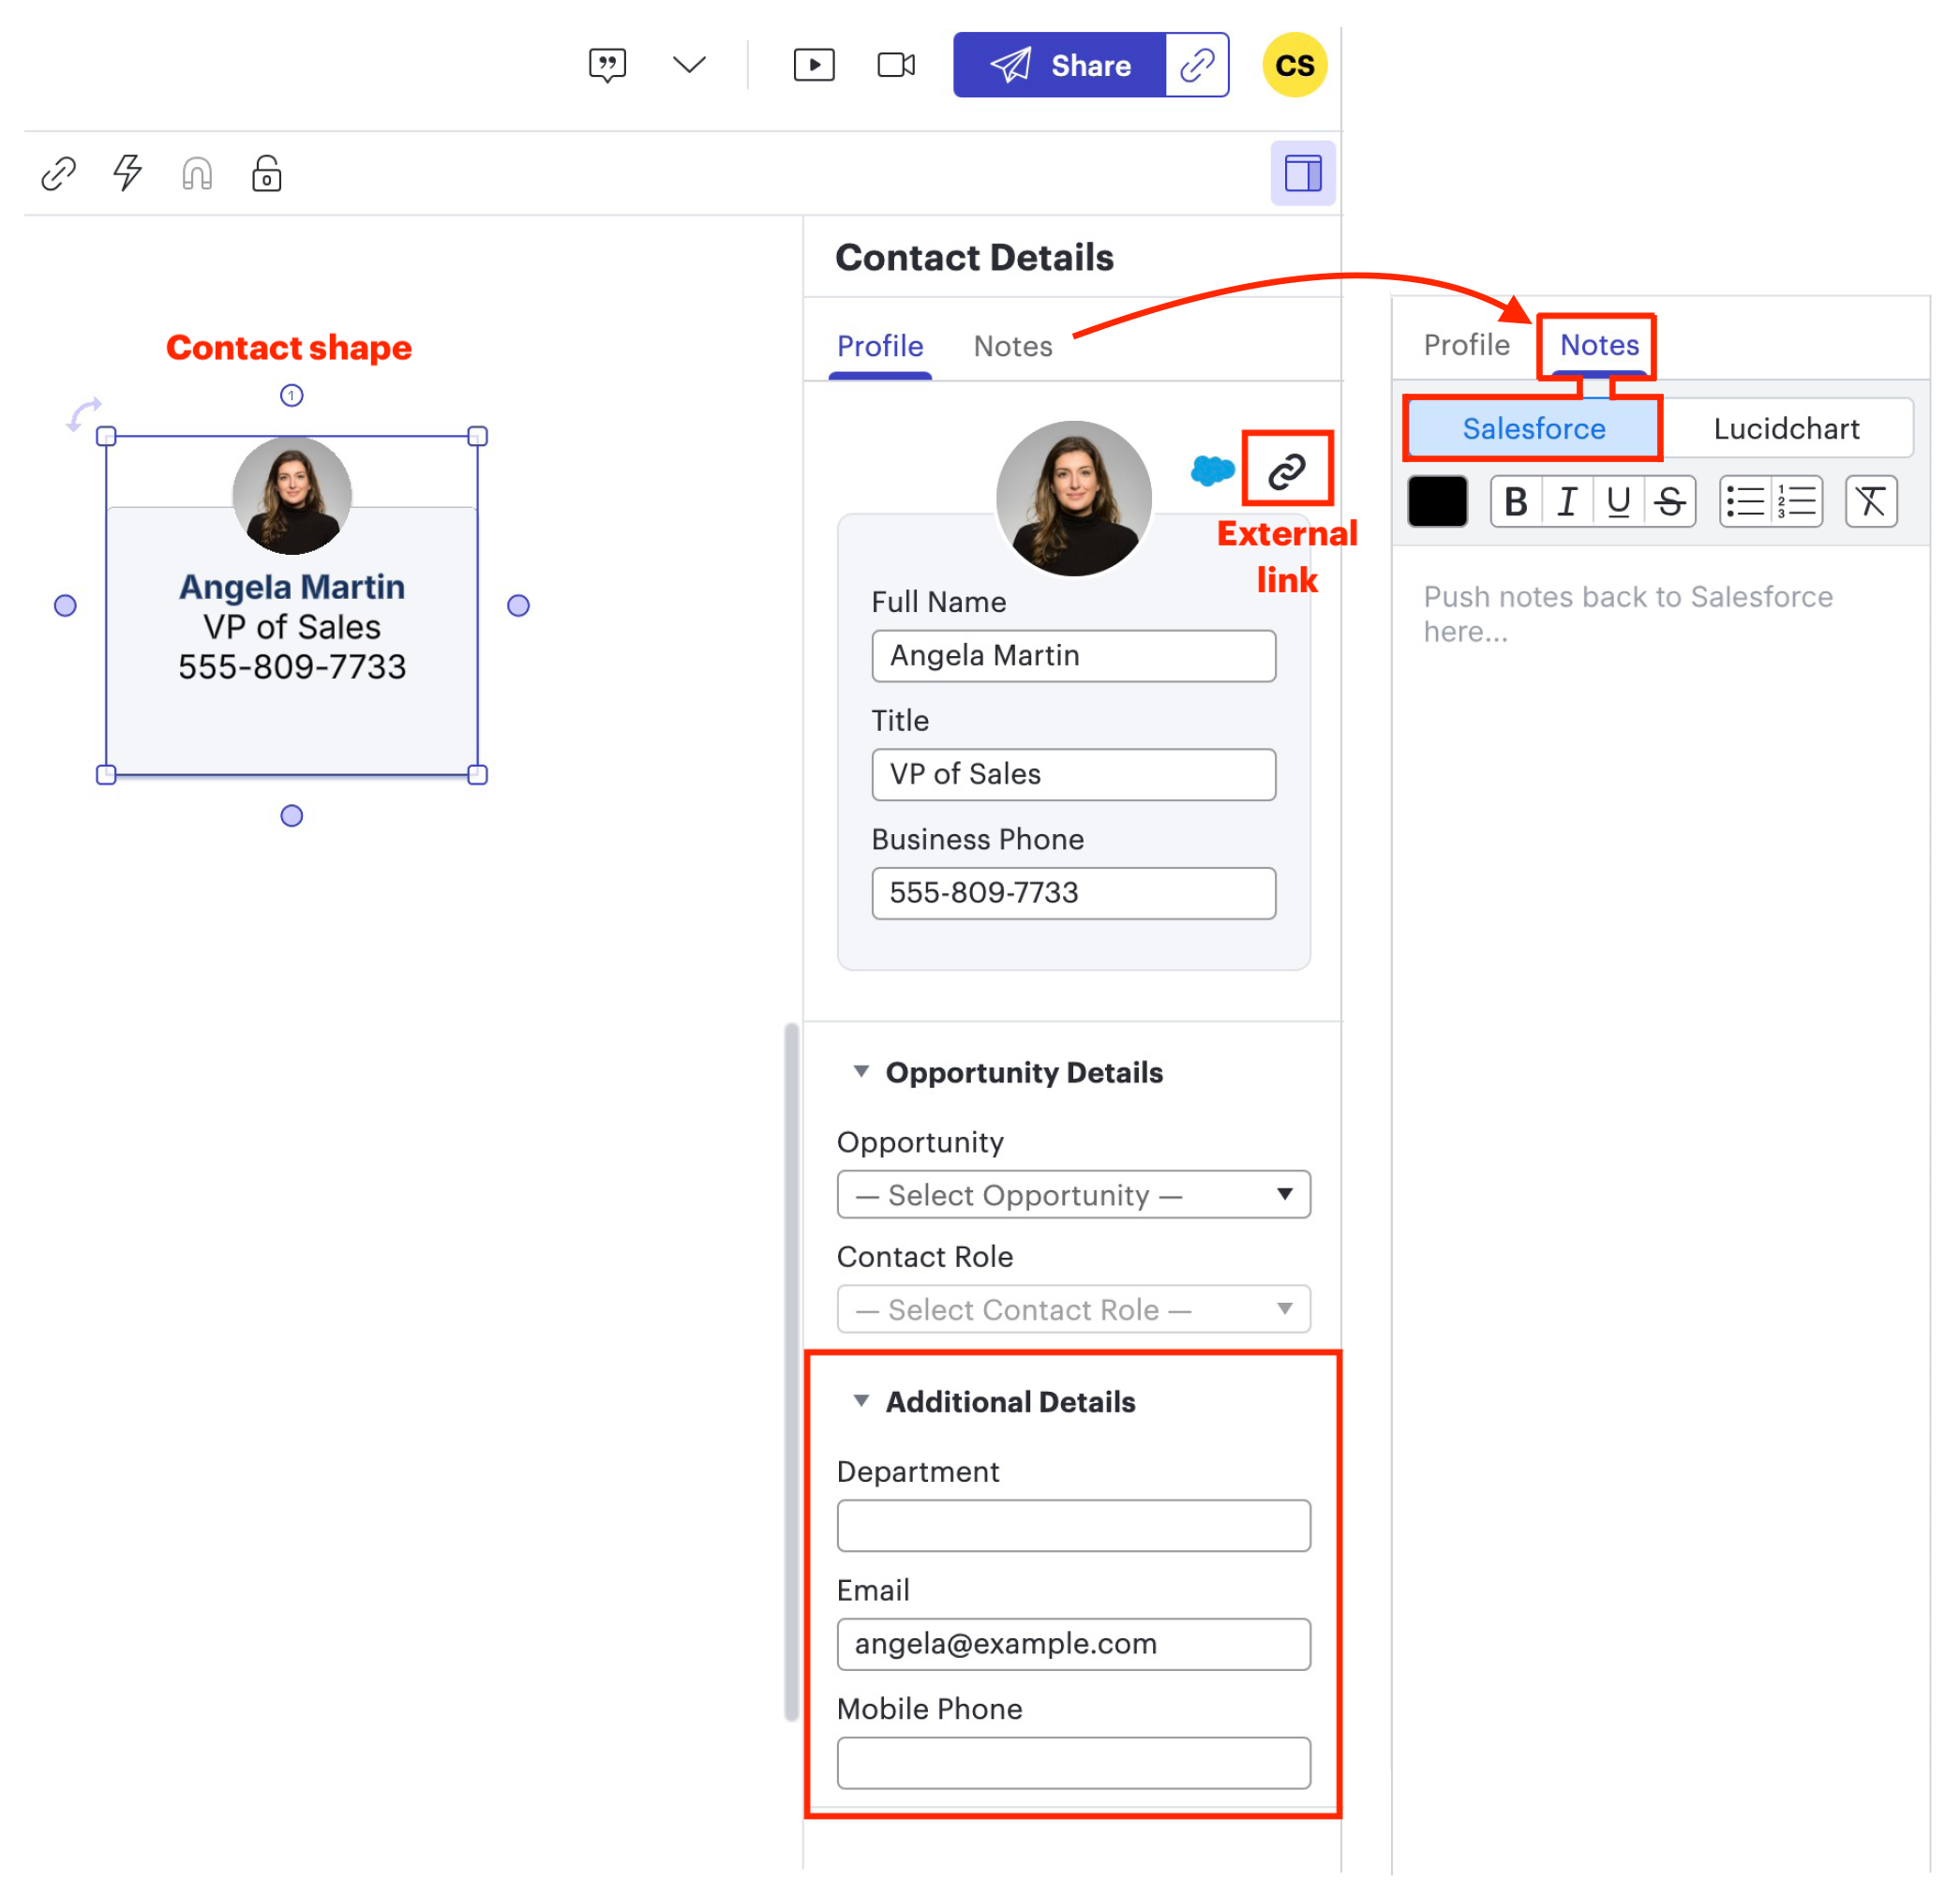Expand the chevron next to comments
1960x1896 pixels.
tap(689, 65)
